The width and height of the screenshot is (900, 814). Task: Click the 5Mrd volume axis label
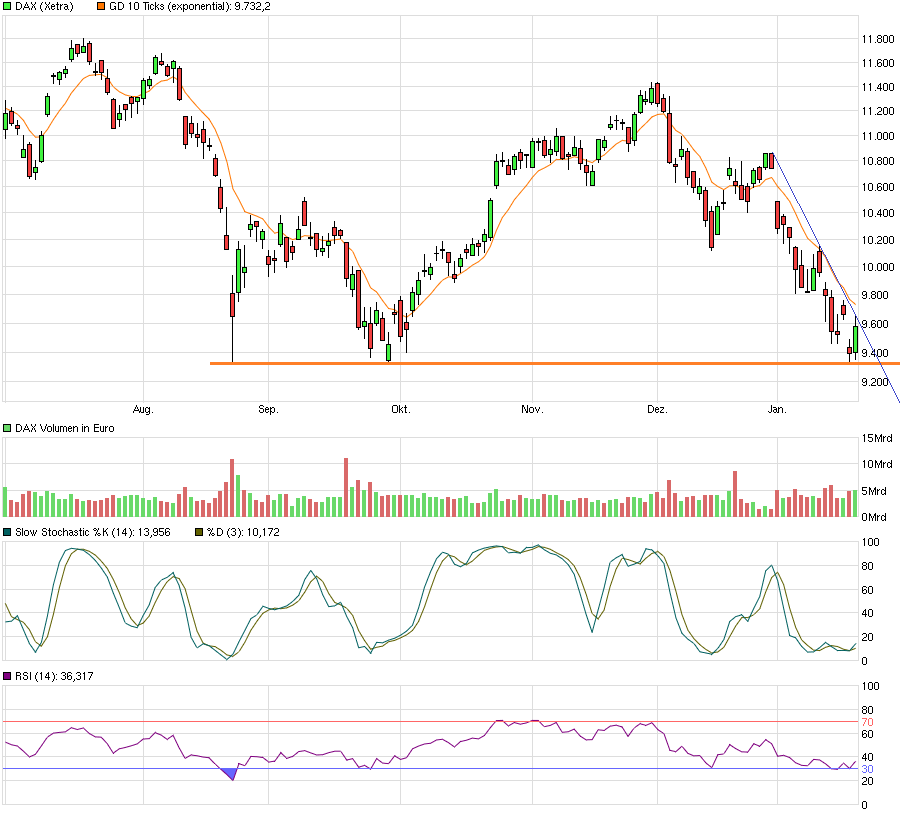pyautogui.click(x=874, y=491)
